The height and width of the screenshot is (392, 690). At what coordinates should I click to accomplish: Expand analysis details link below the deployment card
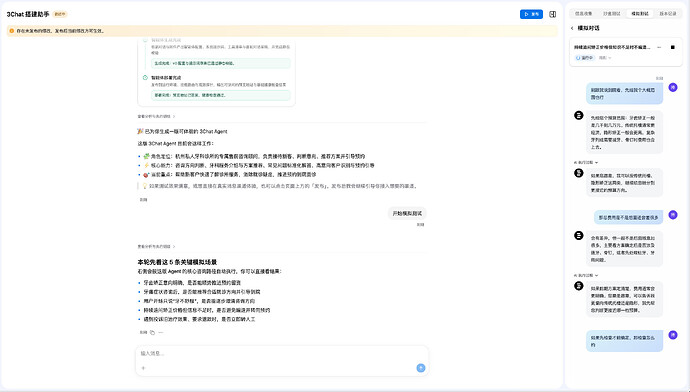point(156,117)
